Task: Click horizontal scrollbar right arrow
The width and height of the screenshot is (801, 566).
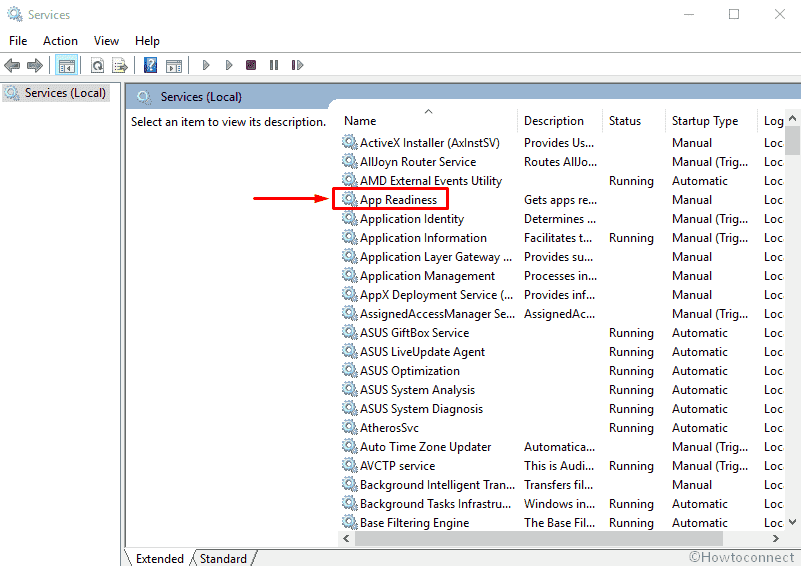Action: pos(775,538)
